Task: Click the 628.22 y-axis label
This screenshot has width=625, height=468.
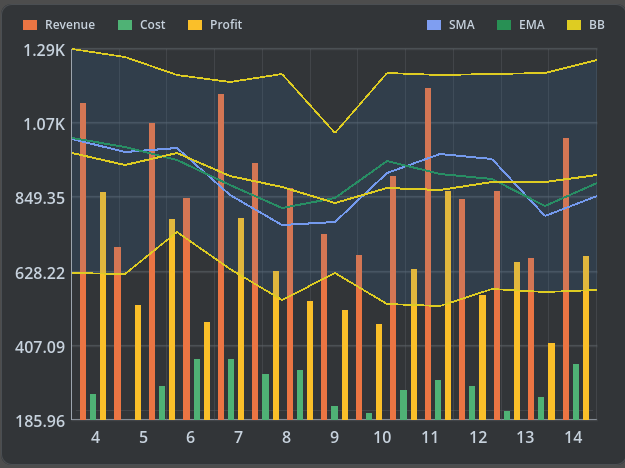Action: (x=40, y=272)
